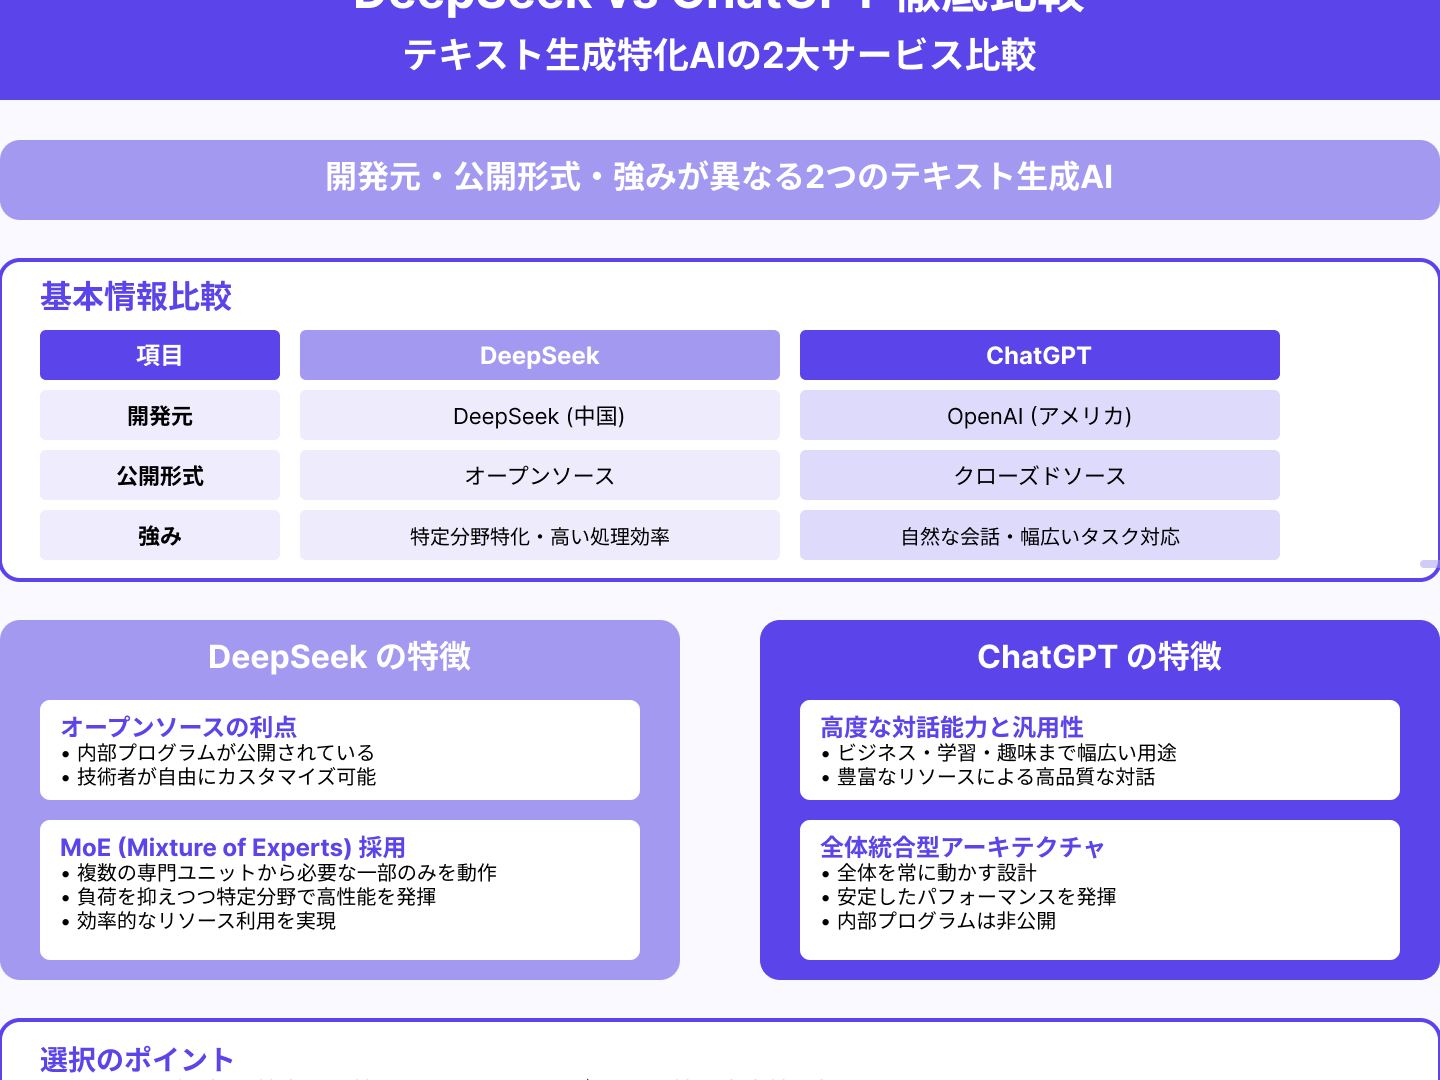Click the 'ChatGPT' table column header
The width and height of the screenshot is (1440, 1080).
(1040, 355)
